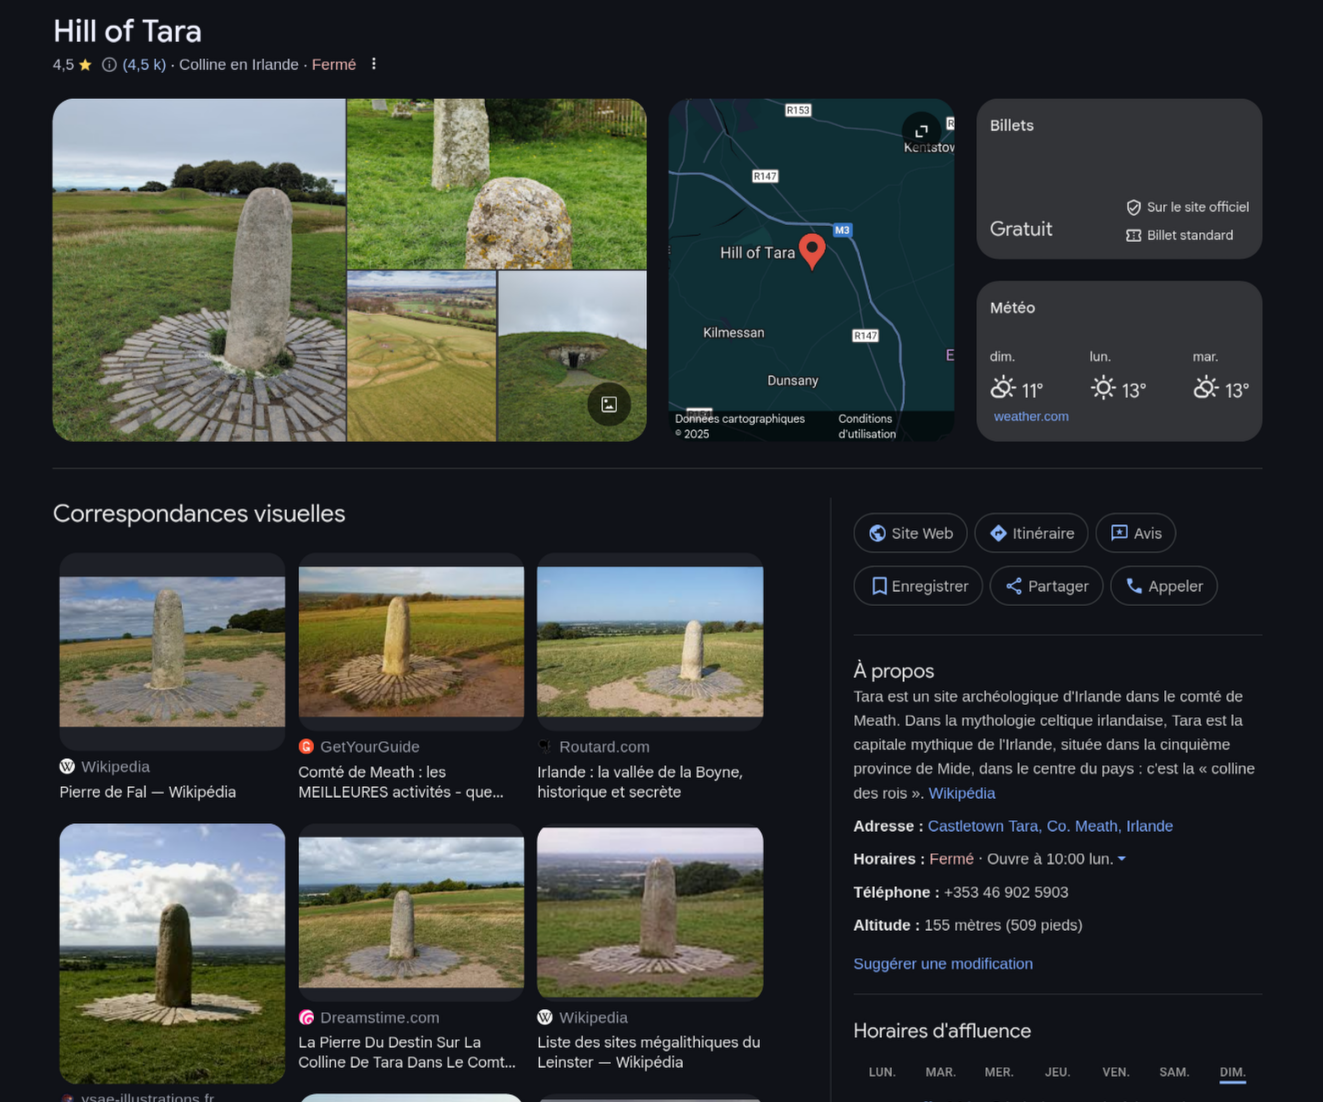
Task: Open the large standing stone main photo
Action: pyautogui.click(x=199, y=270)
